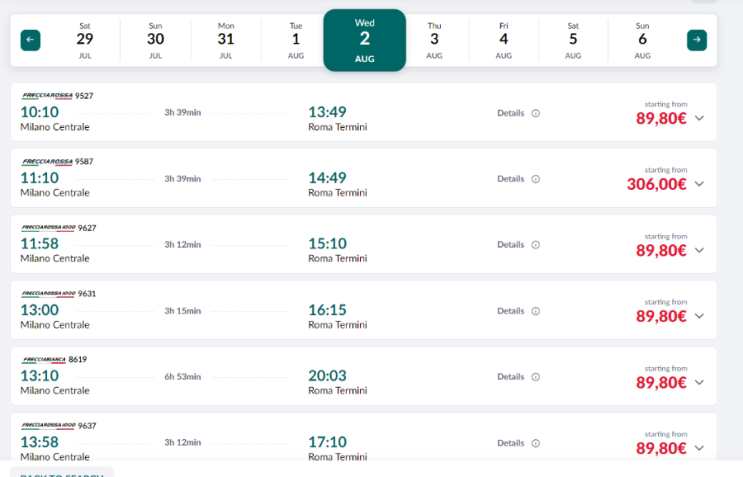Click info icon for 10:10 train details
Image resolution: width=743 pixels, height=477 pixels.
pos(536,113)
